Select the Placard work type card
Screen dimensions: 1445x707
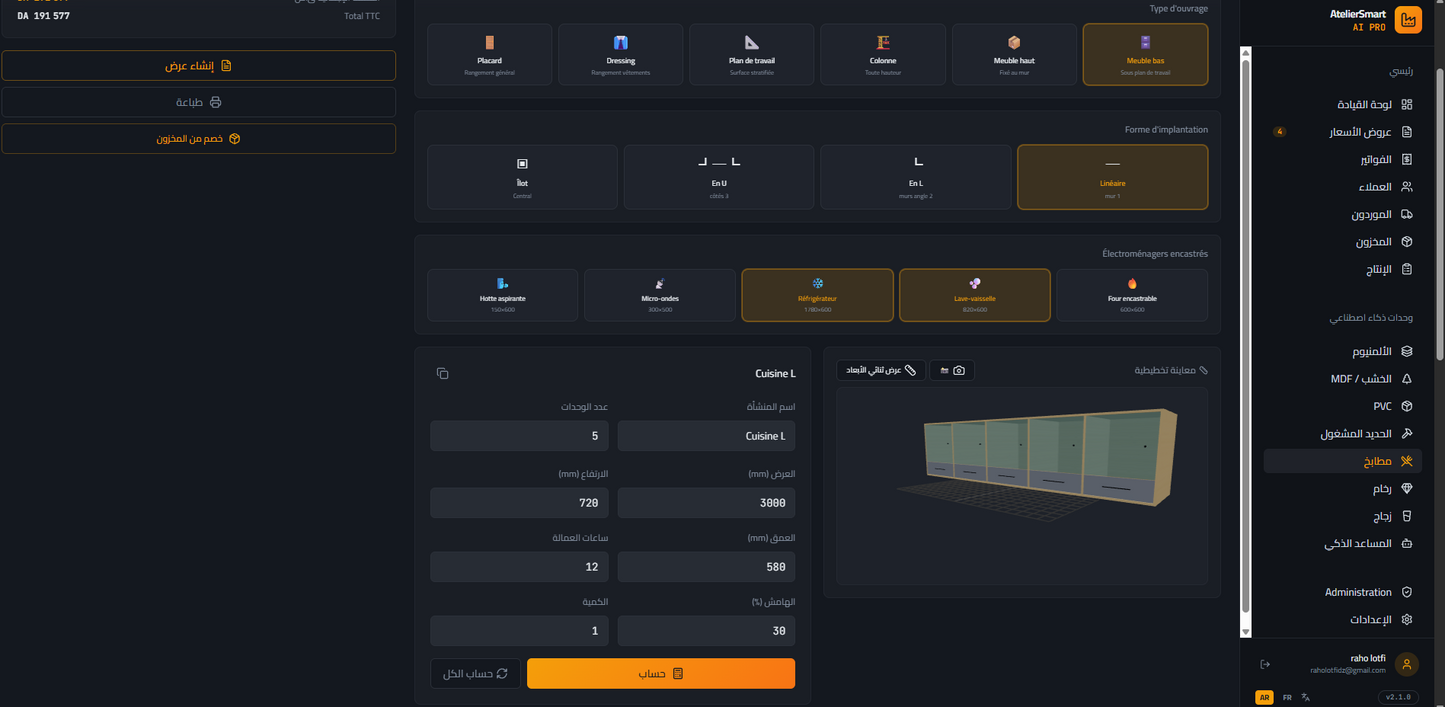(489, 54)
